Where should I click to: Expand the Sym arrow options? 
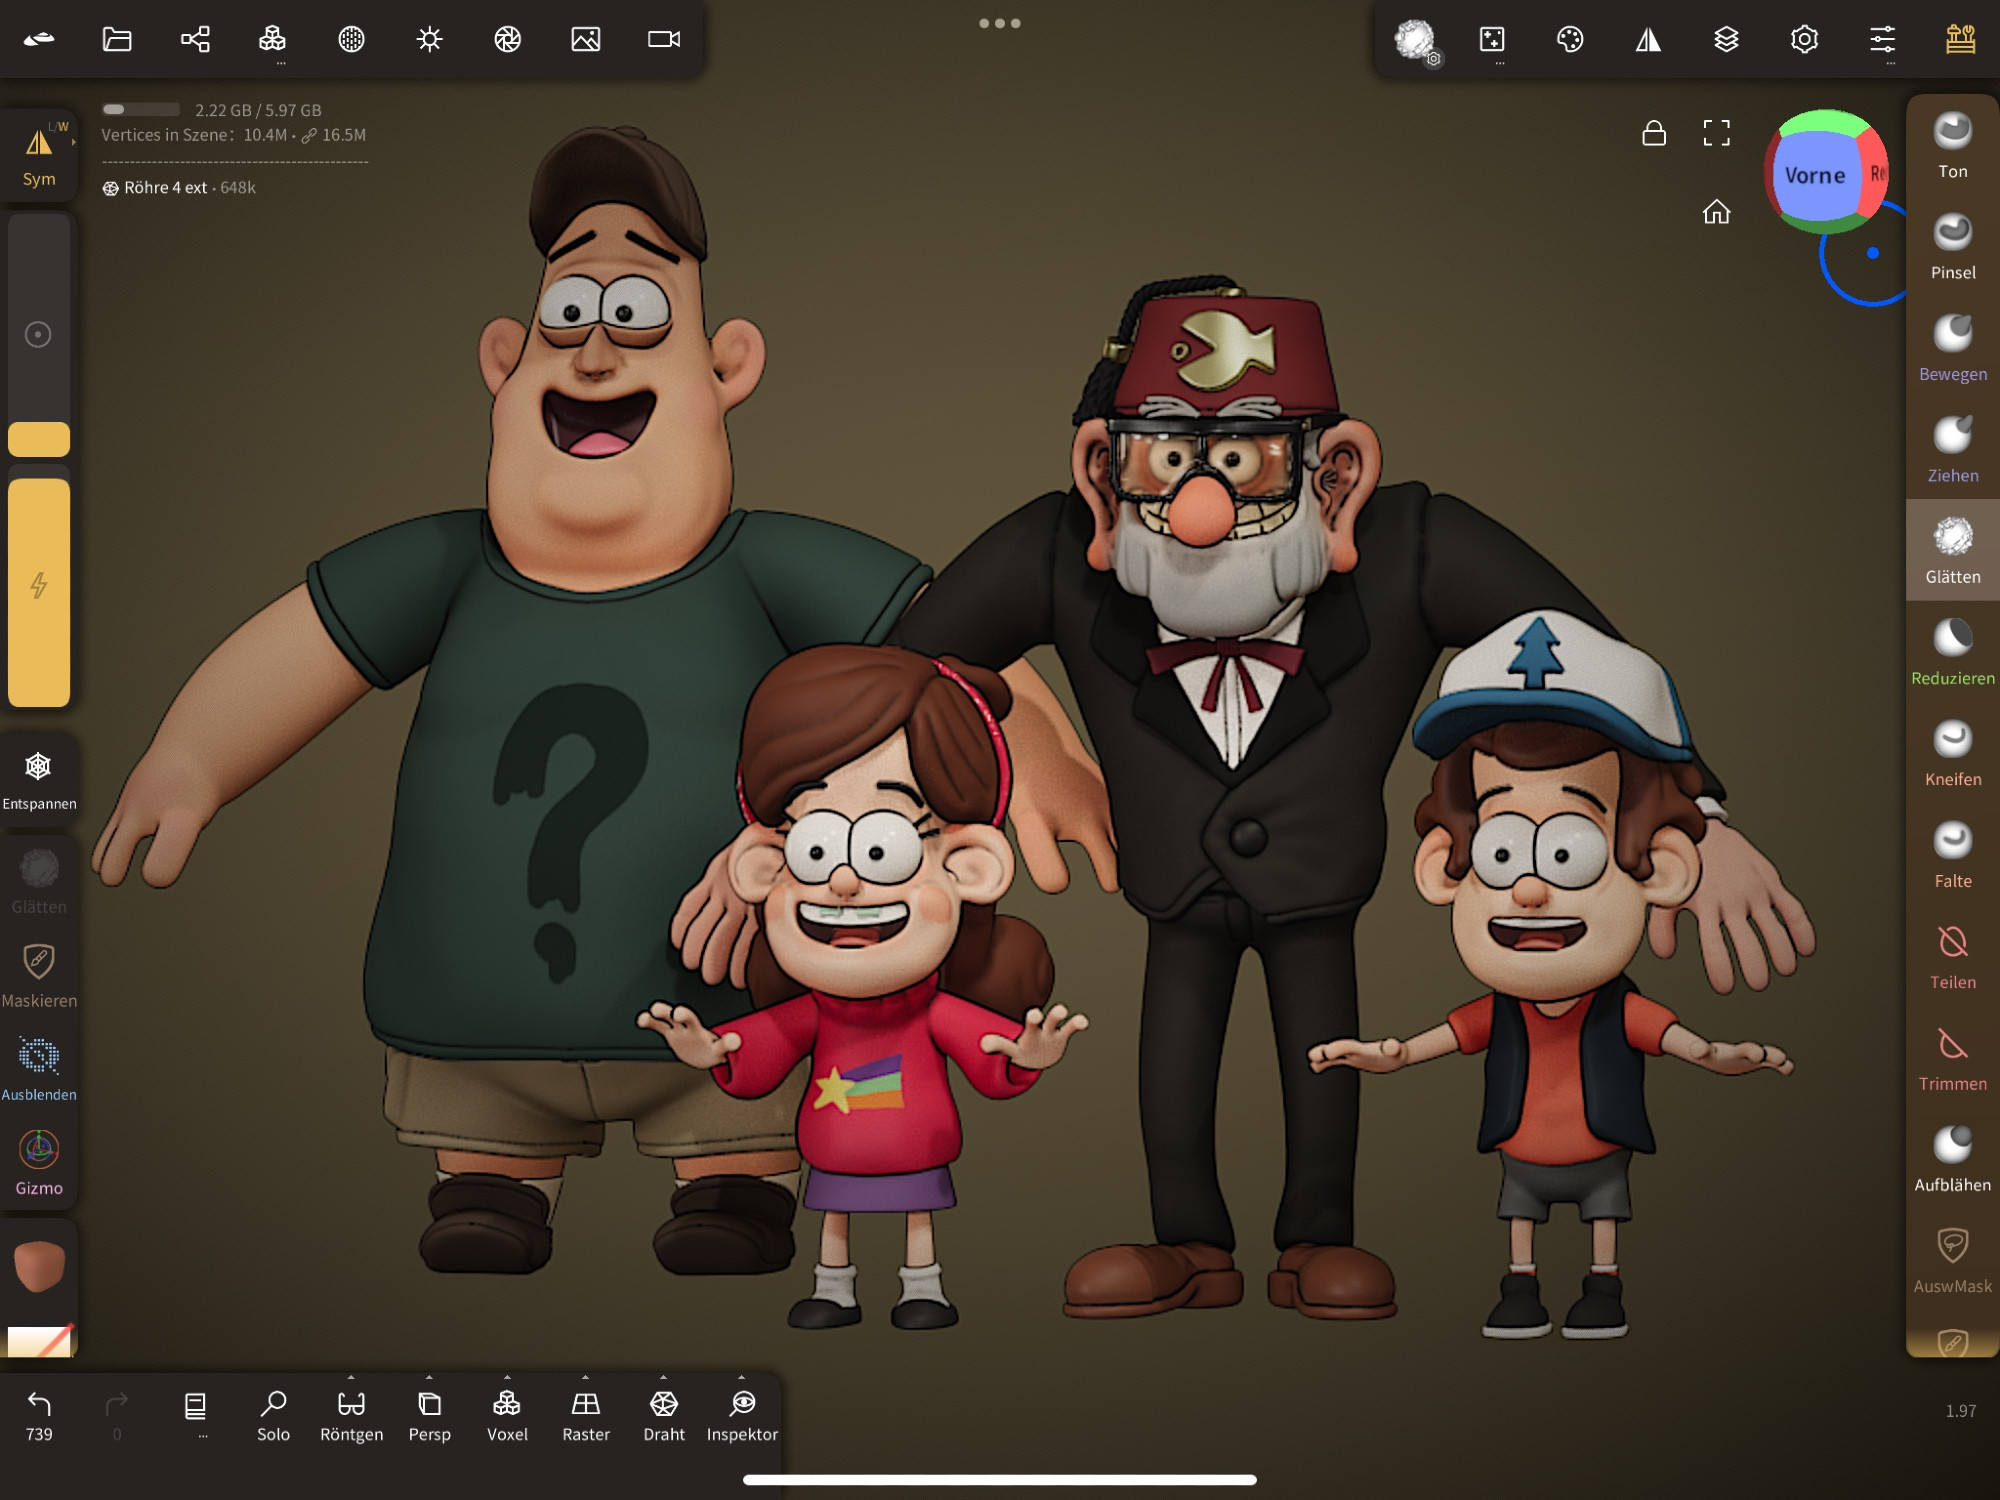[x=74, y=142]
